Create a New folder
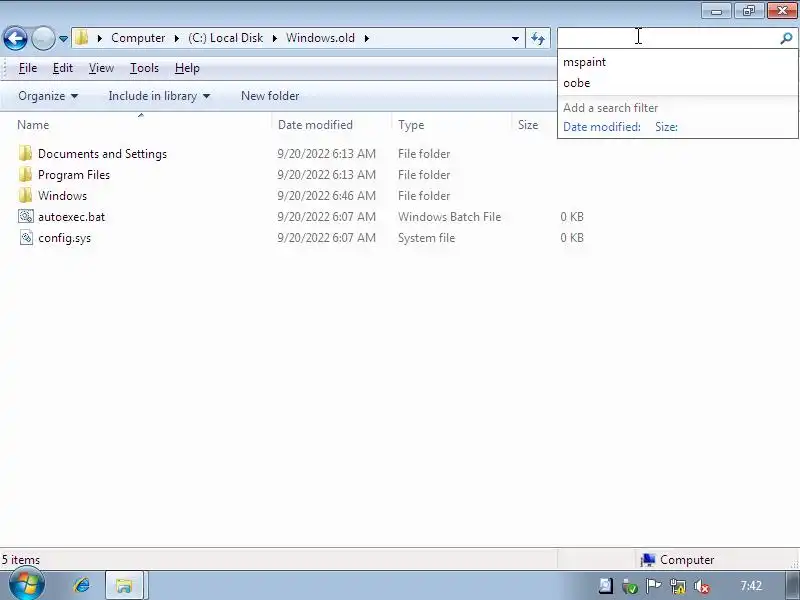 tap(270, 96)
